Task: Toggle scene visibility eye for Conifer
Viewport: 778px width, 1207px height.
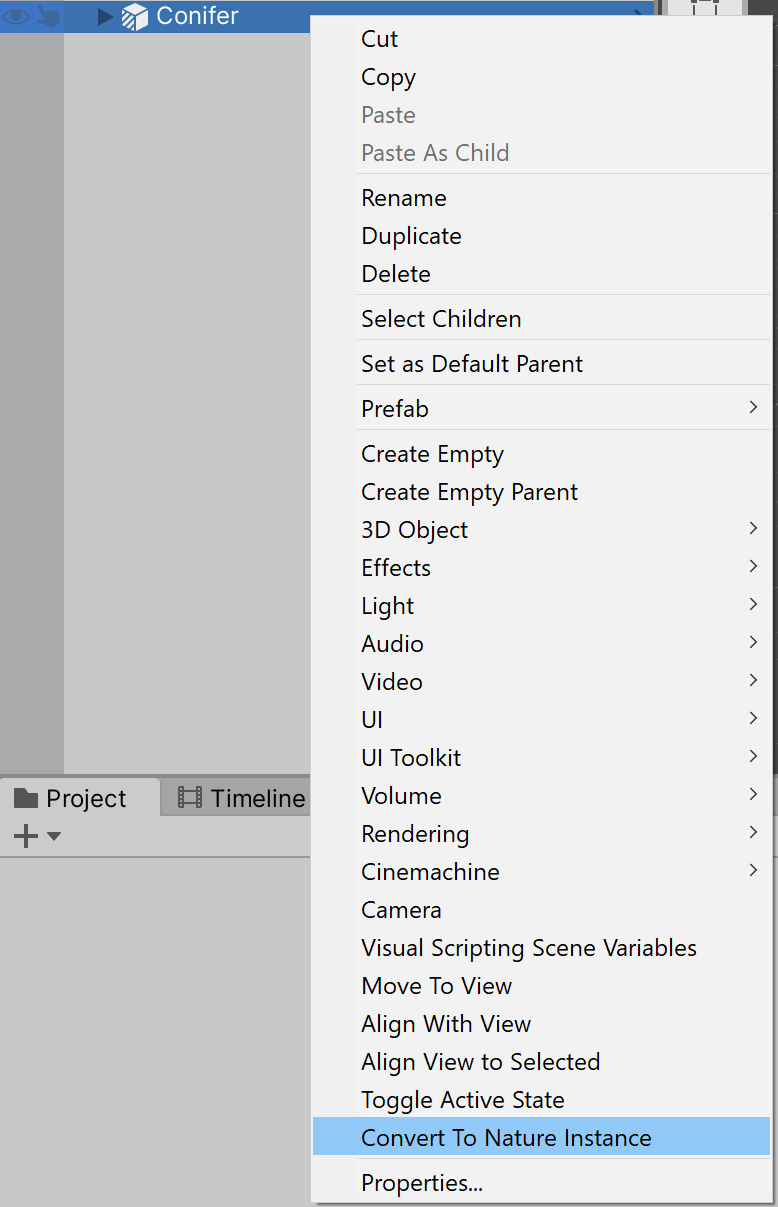Action: click(16, 16)
